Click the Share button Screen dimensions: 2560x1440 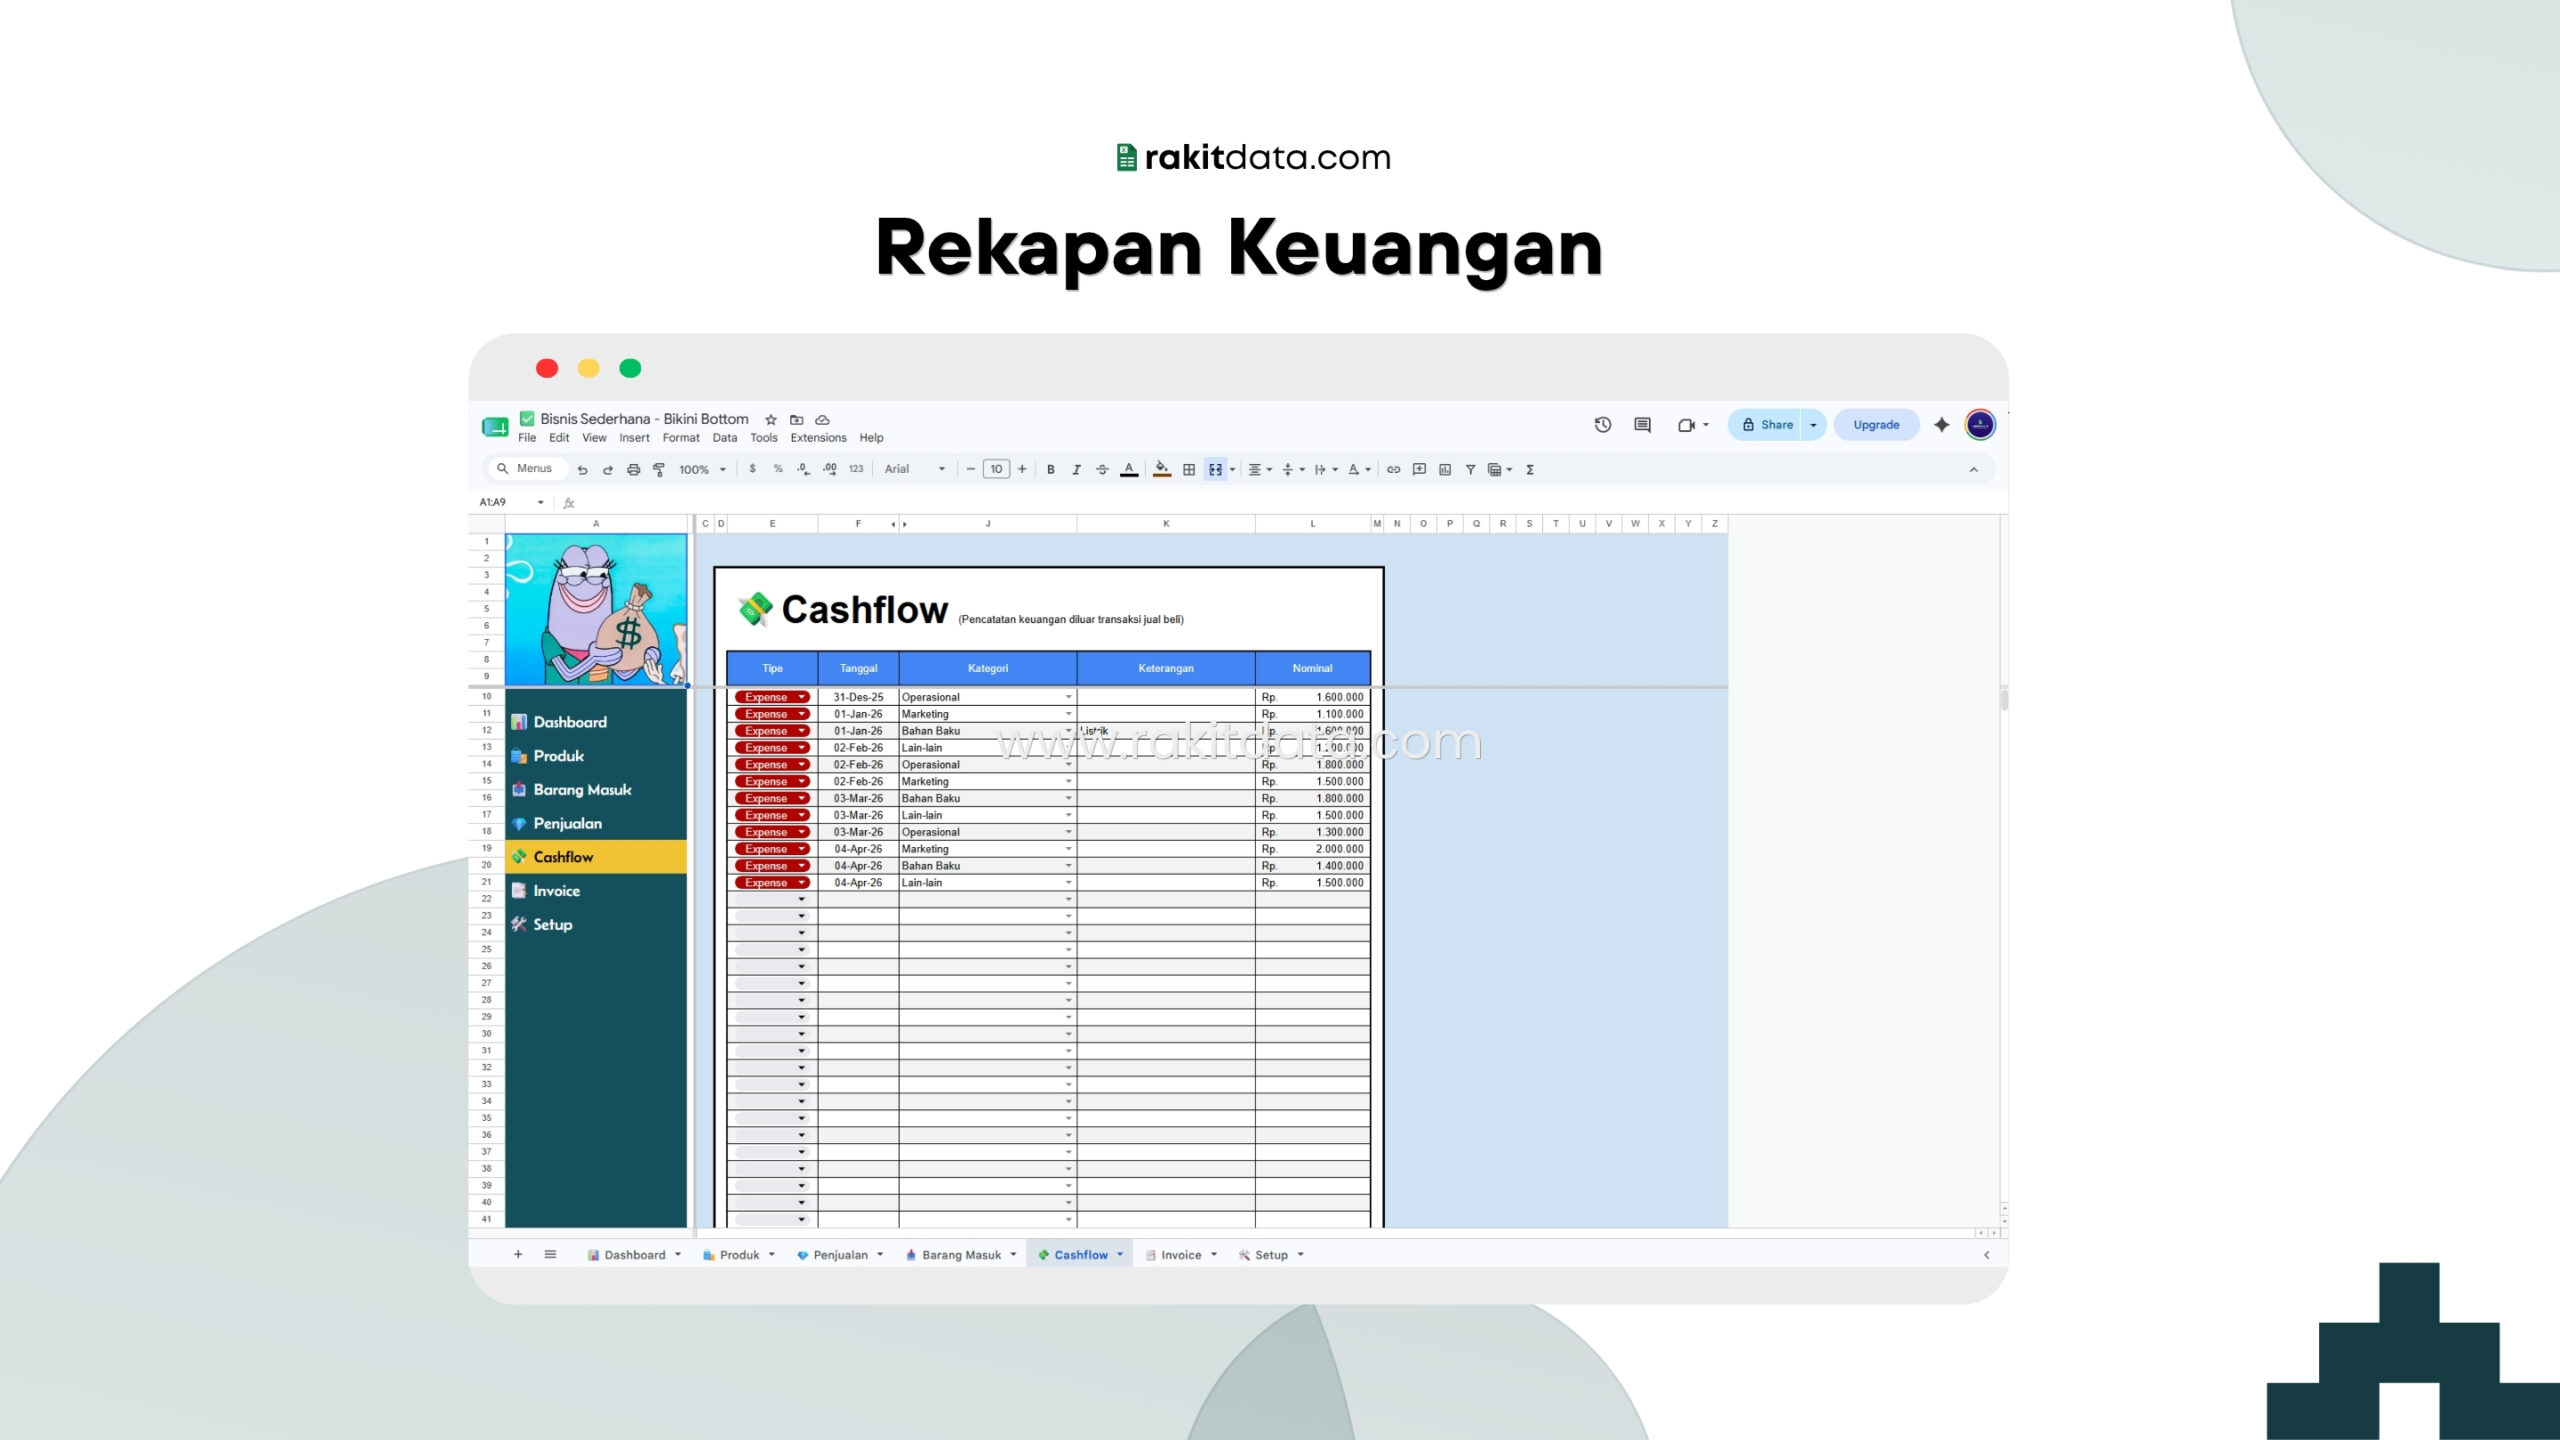(x=1766, y=425)
